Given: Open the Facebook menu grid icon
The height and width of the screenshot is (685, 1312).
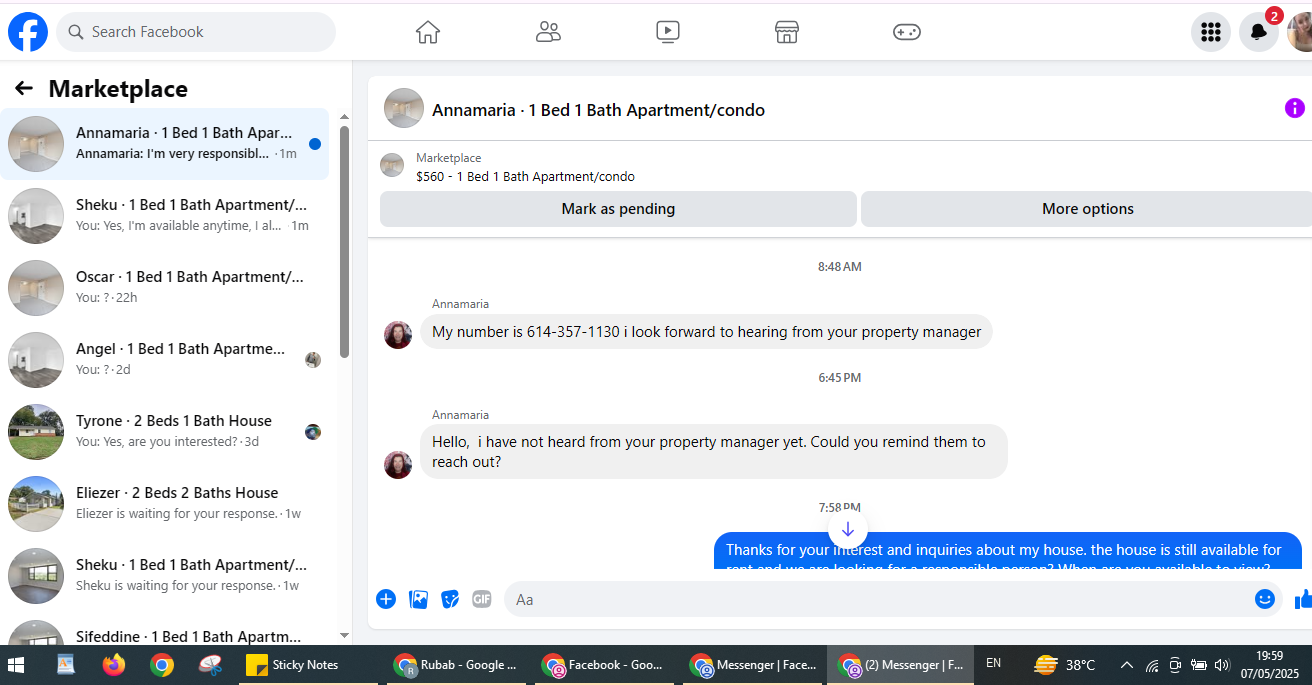Looking at the screenshot, I should pos(1211,32).
